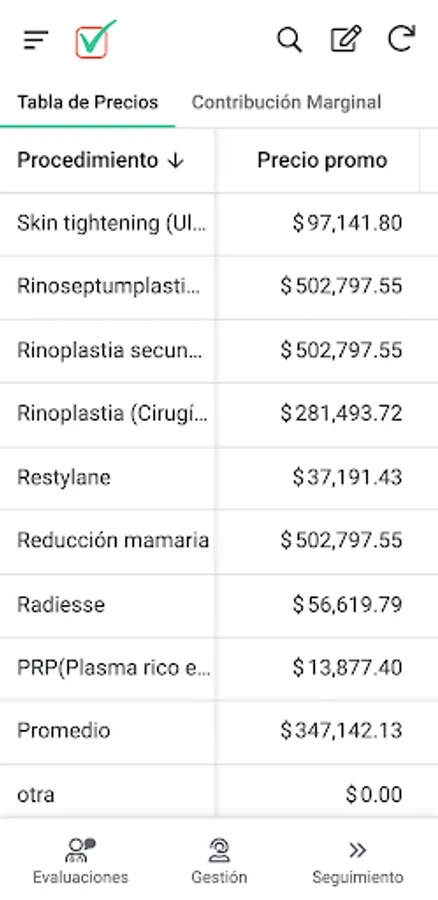Toggle sort arrow on Procedimiento column
Image resolution: width=438 pixels, height=900 pixels.
click(176, 161)
